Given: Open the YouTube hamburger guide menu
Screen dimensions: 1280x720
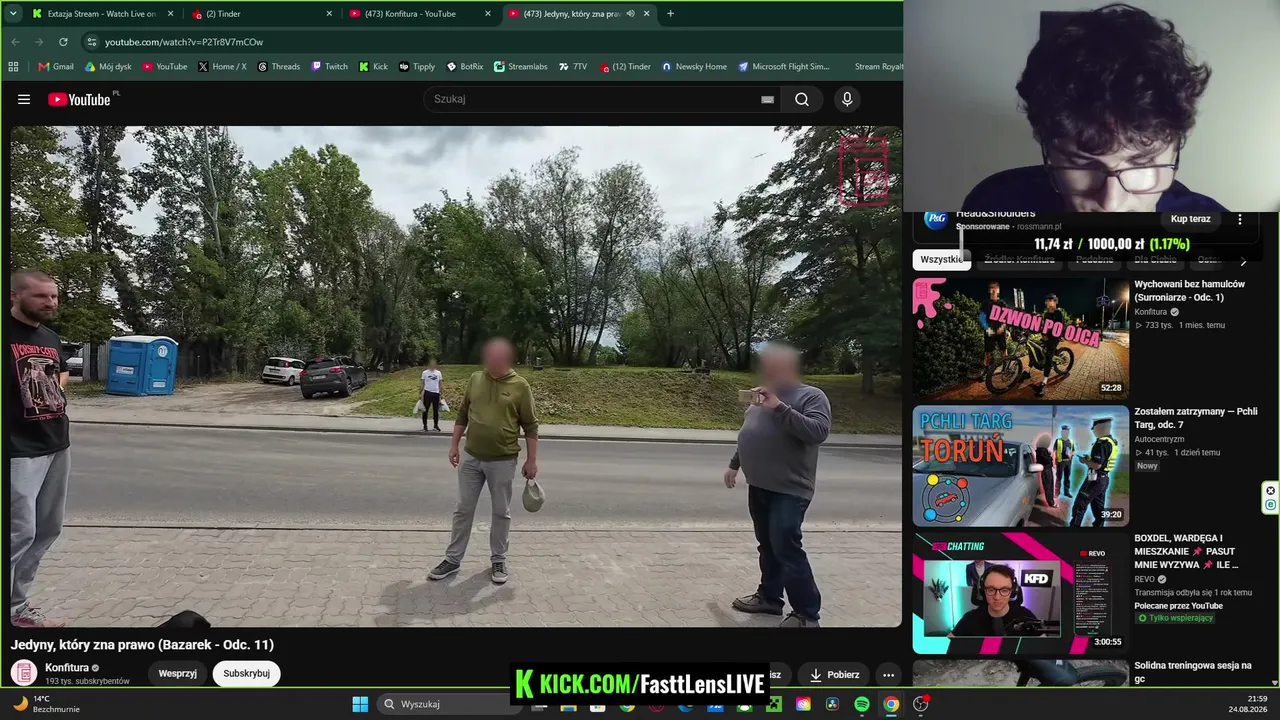Looking at the screenshot, I should [24, 99].
